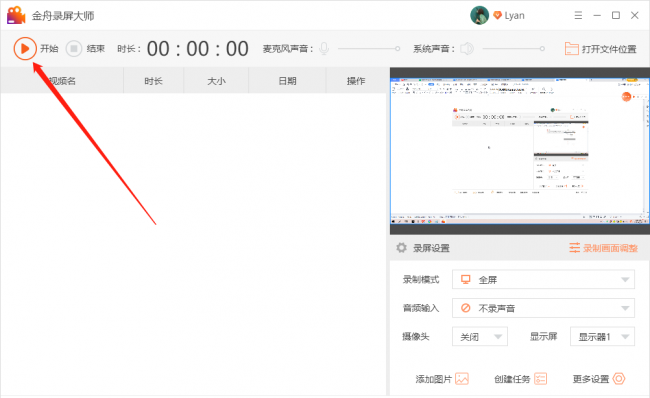Minimize the 金舟录屏大师 window

(x=597, y=15)
